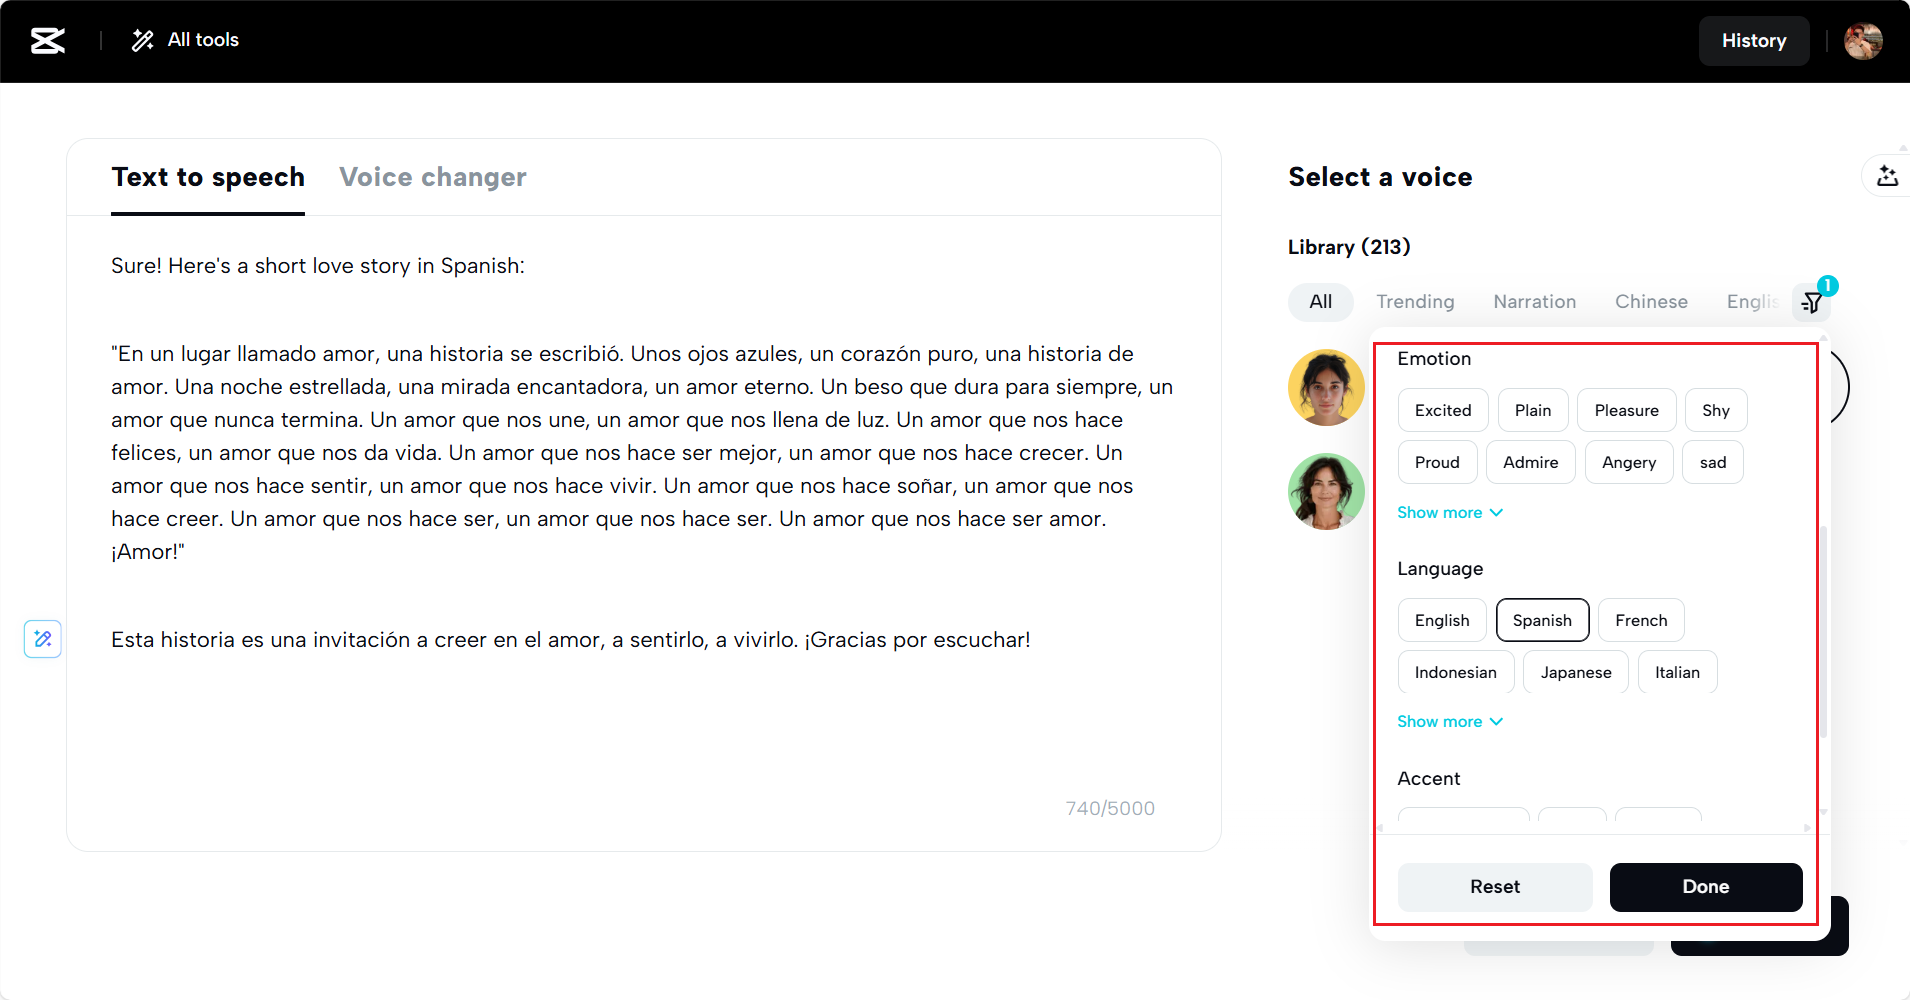
Task: Toggle the Angery emotion filter
Action: pyautogui.click(x=1629, y=462)
